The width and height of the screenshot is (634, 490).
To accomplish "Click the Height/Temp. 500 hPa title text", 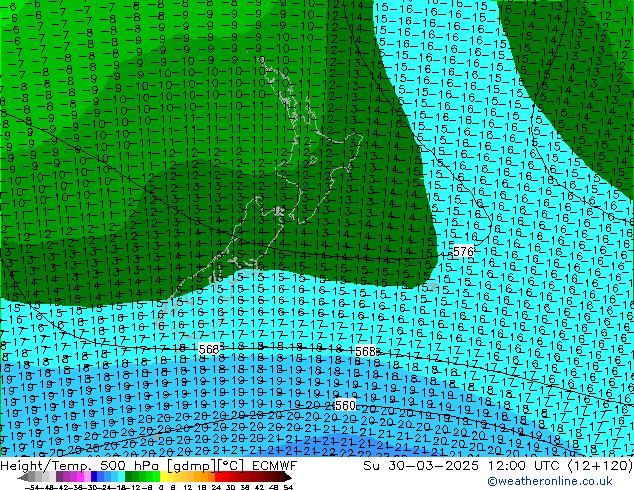I will coord(82,466).
